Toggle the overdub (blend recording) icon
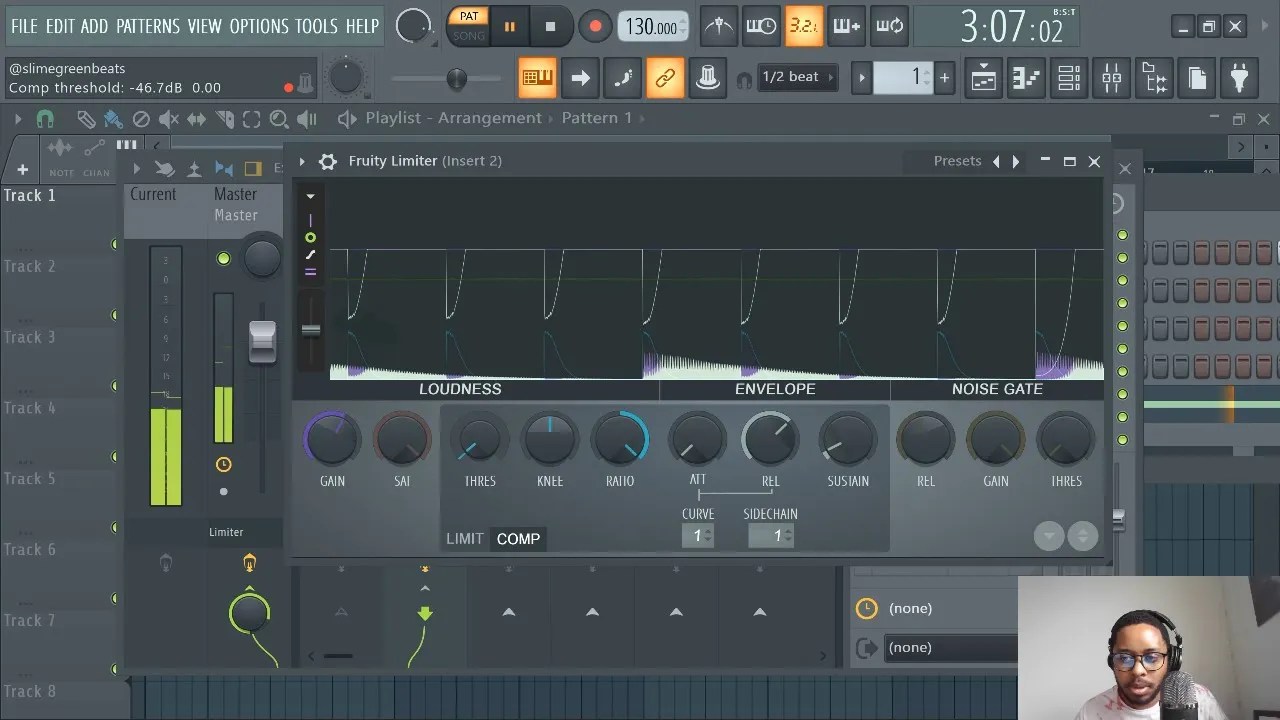 tap(847, 27)
